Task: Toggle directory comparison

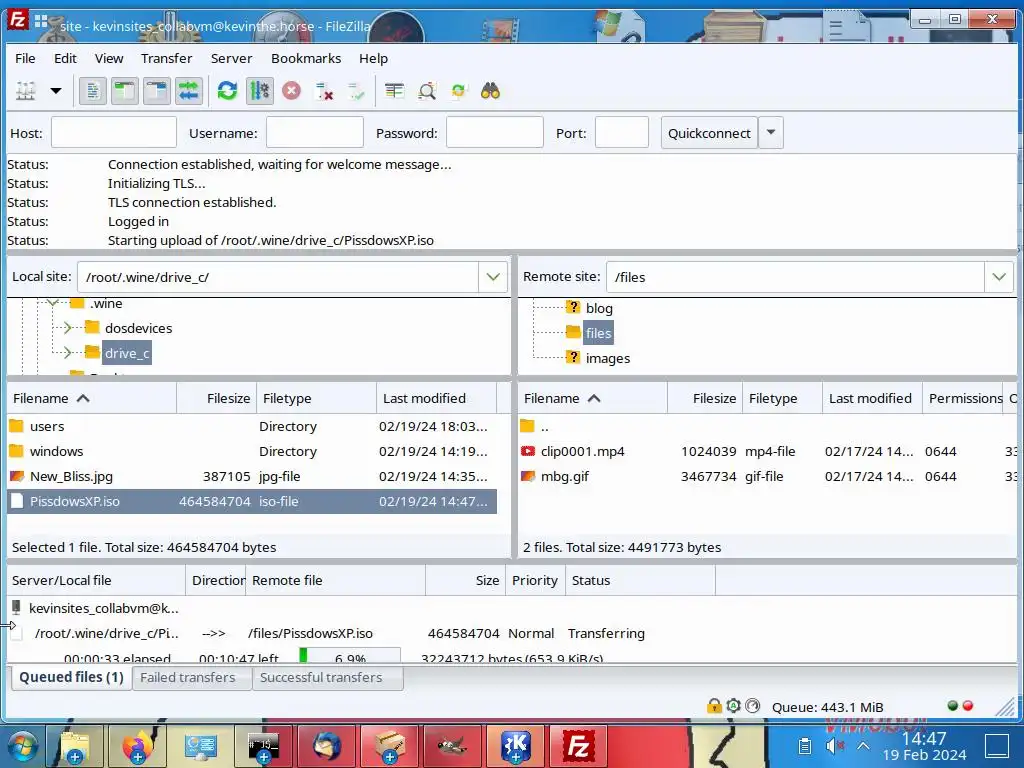Action: (x=427, y=91)
